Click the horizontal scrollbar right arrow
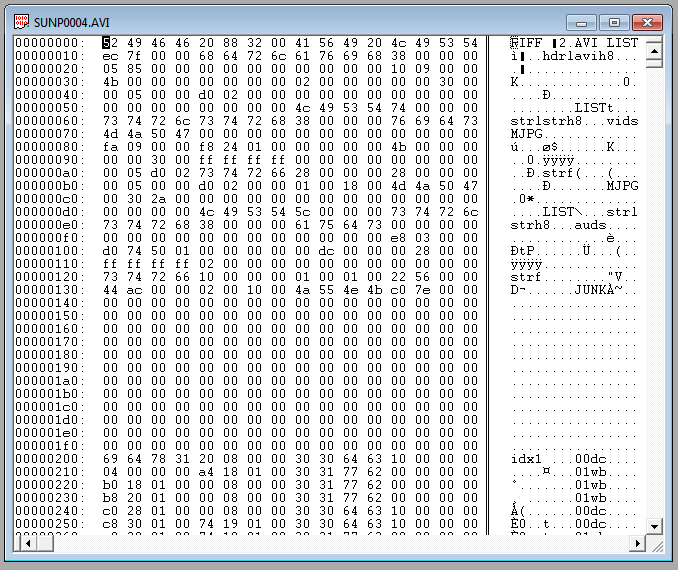The height and width of the screenshot is (570, 678). click(637, 543)
